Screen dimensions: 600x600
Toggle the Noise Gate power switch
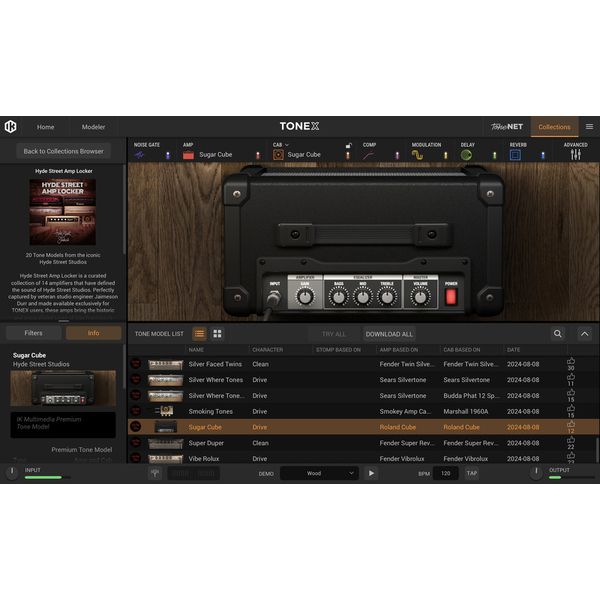coord(168,155)
